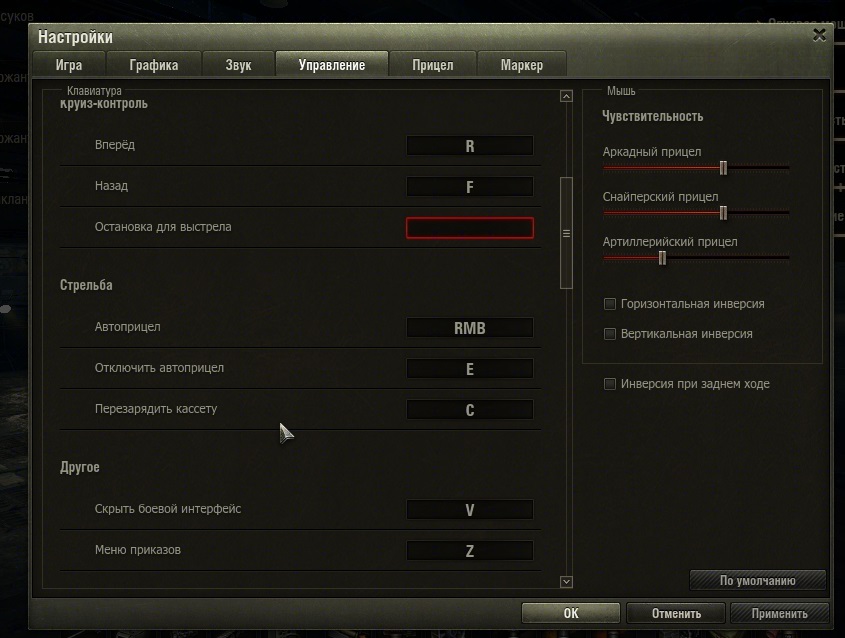Grab the keyboard list scrollbar handle
845x638 pixels.
(x=566, y=232)
